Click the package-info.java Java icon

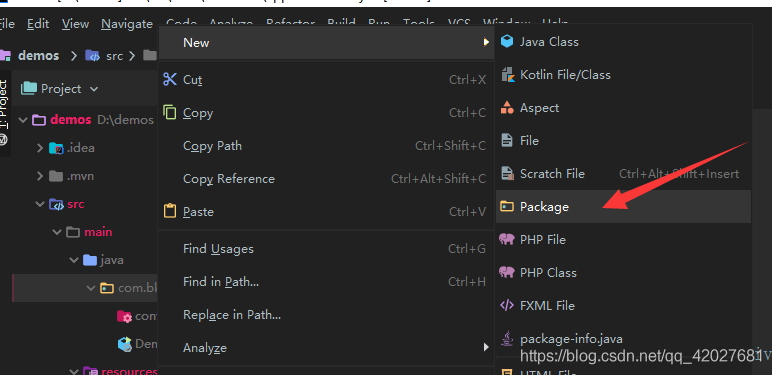[507, 339]
